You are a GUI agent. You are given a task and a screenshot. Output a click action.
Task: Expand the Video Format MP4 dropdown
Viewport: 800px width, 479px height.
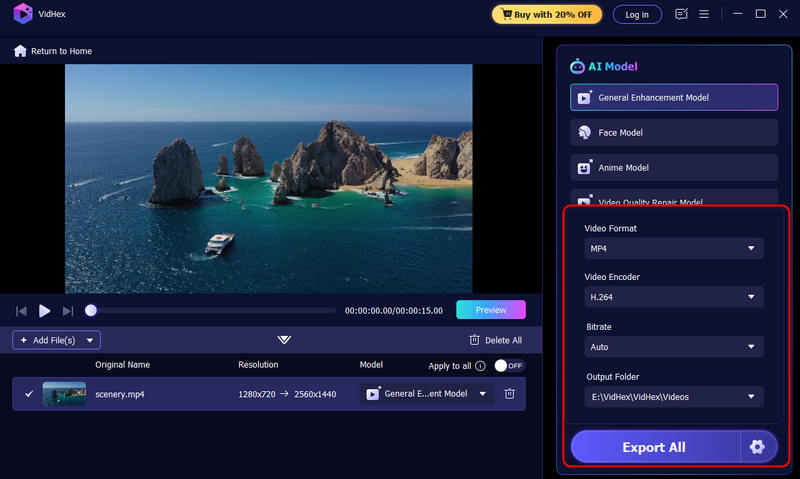tap(673, 248)
